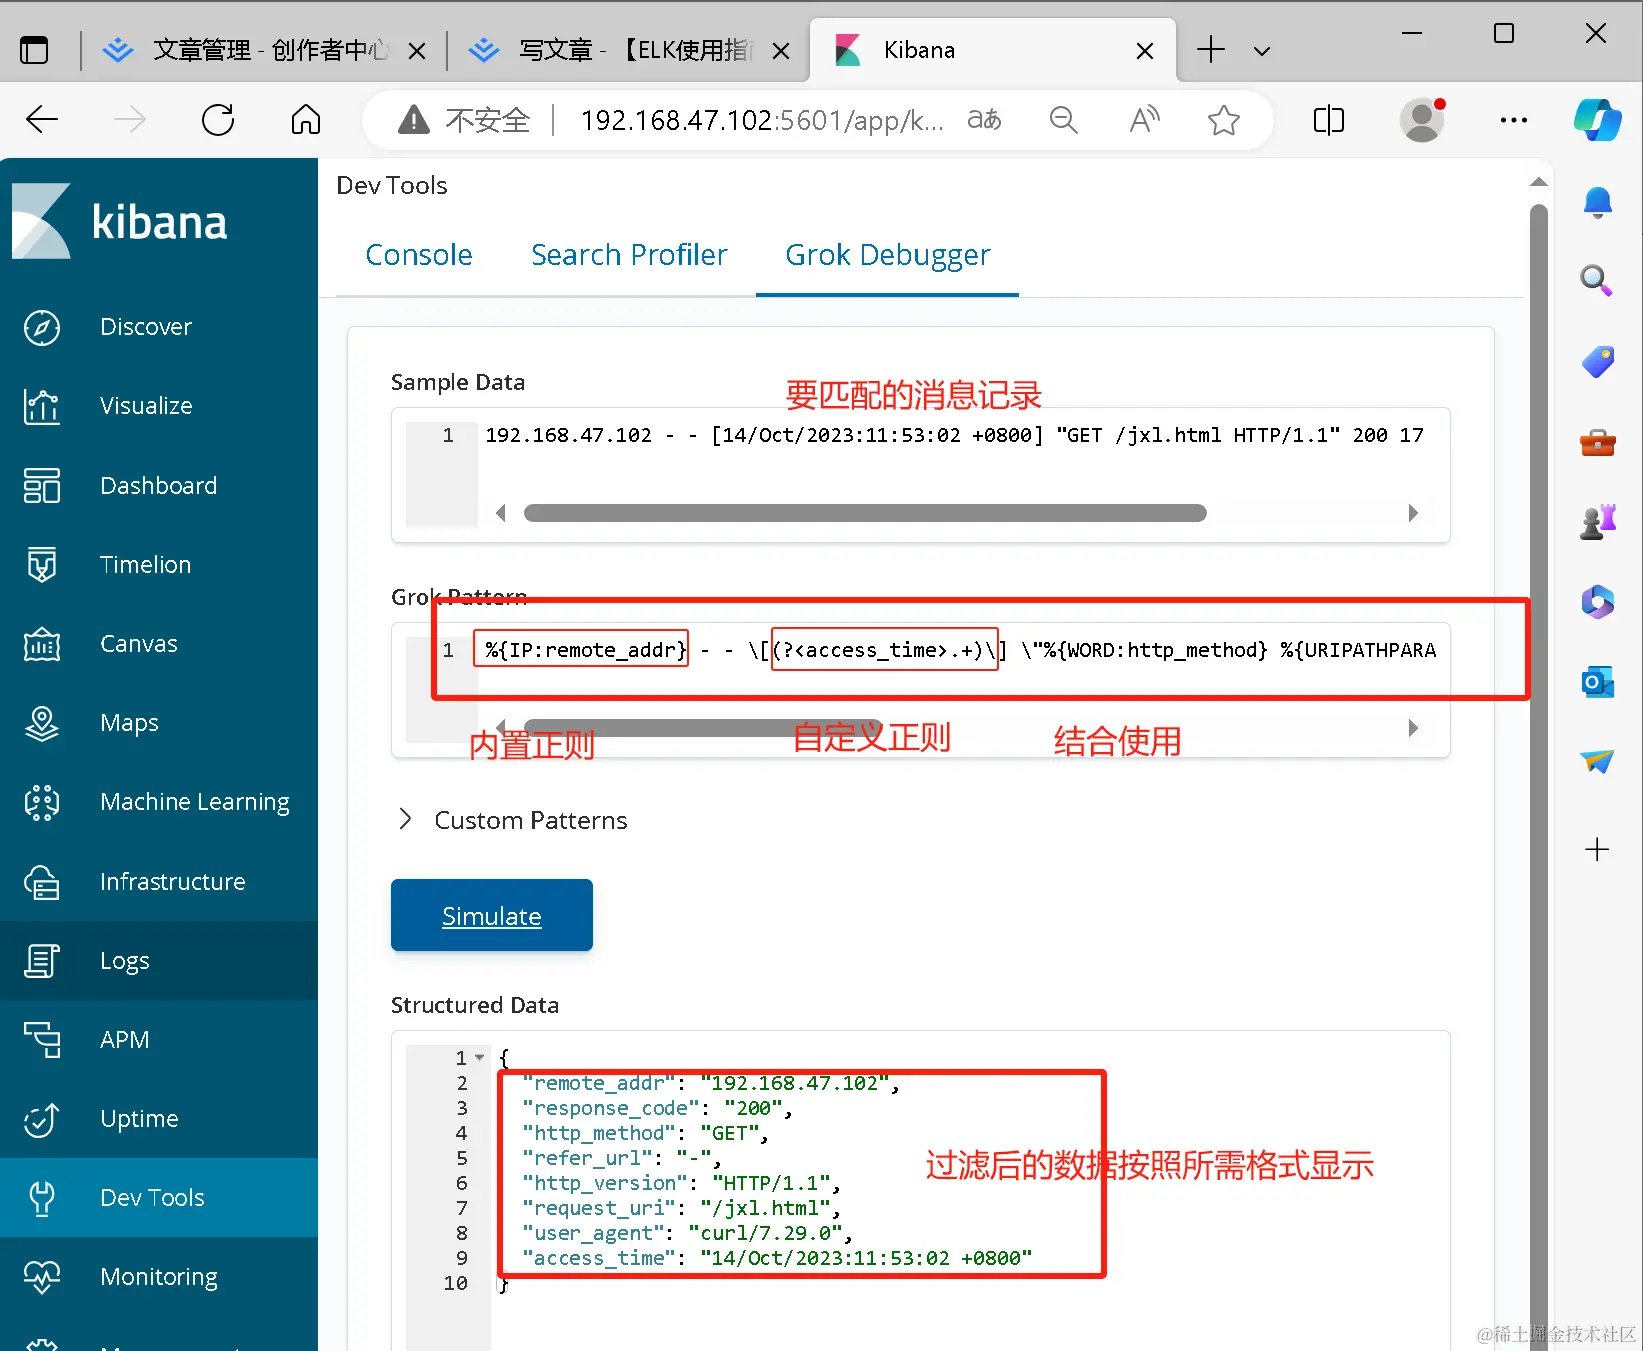Open the Edge sidebar notification bell
Image resolution: width=1643 pixels, height=1351 pixels.
[x=1597, y=203]
